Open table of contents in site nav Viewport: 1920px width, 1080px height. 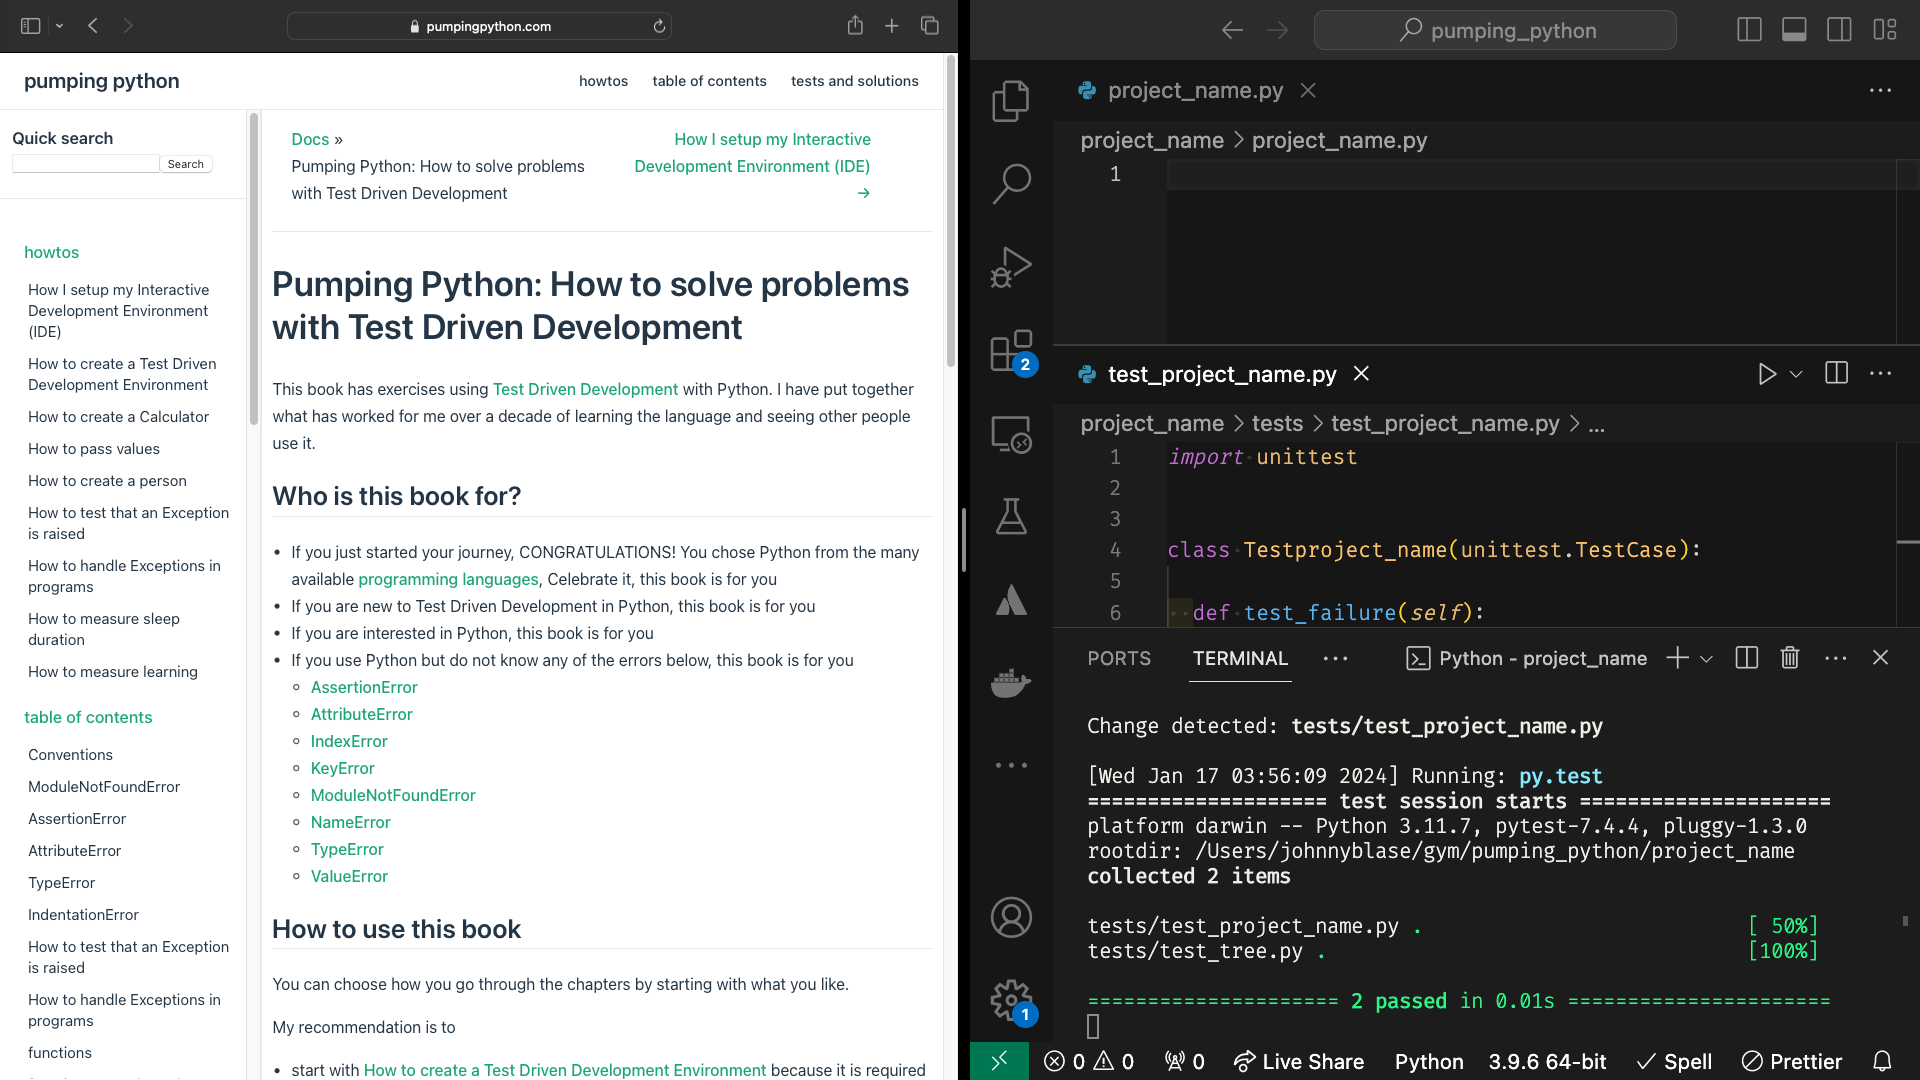coord(709,81)
